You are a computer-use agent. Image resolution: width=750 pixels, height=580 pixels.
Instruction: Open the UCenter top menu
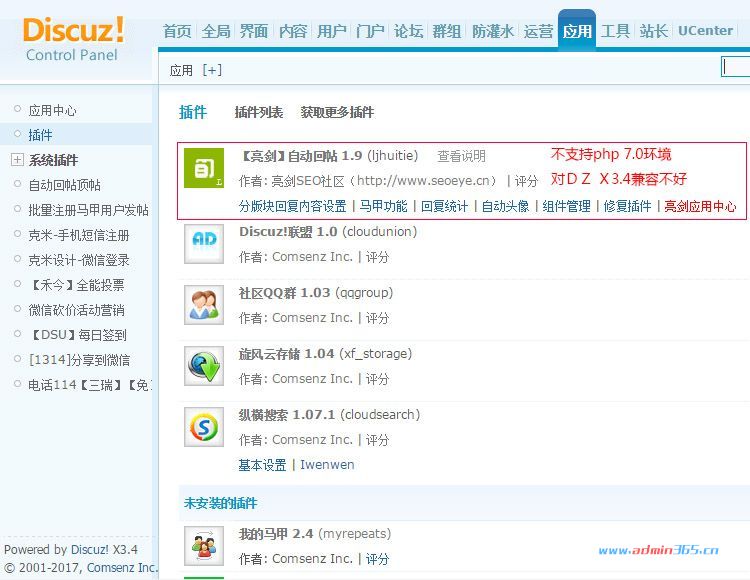pyautogui.click(x=706, y=31)
